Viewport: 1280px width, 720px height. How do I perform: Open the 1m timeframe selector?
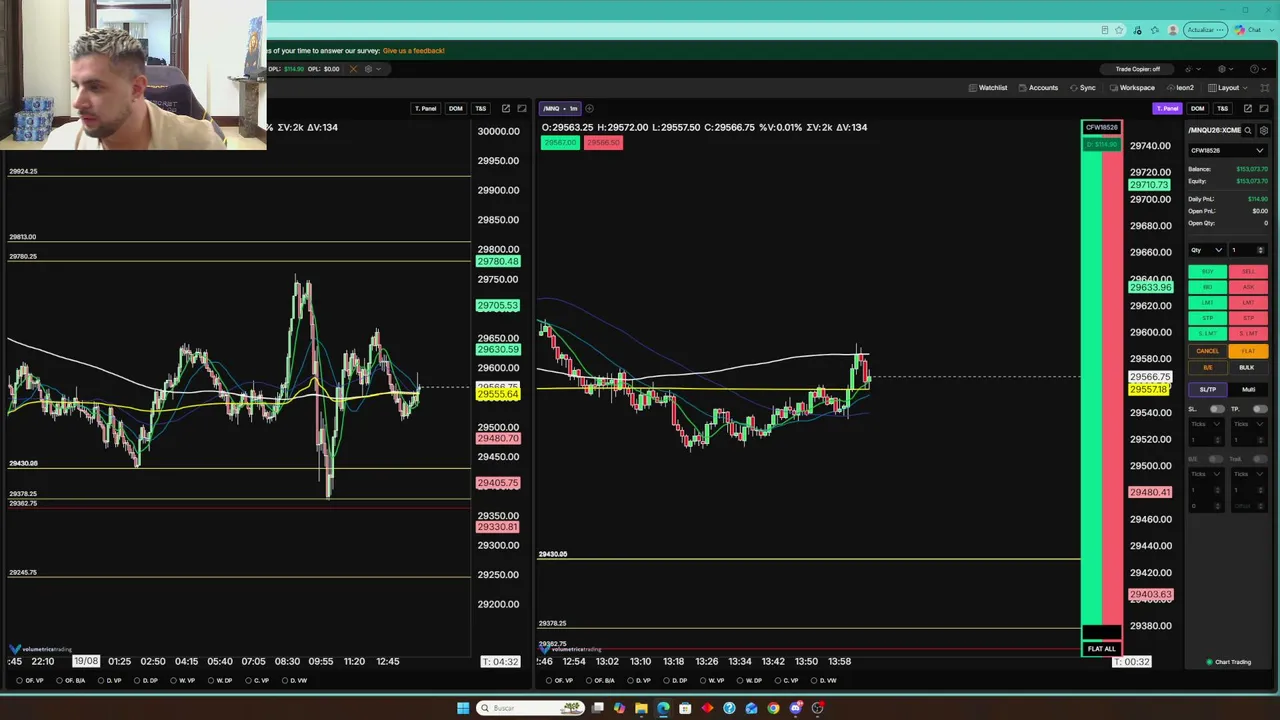click(x=573, y=108)
